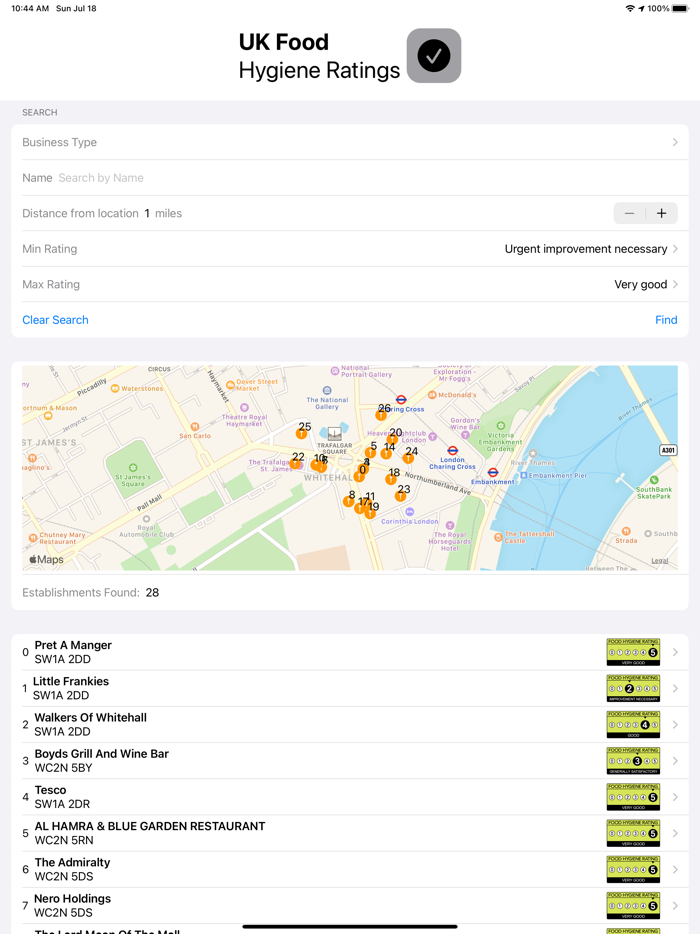Tap Clear Search

point(55,320)
